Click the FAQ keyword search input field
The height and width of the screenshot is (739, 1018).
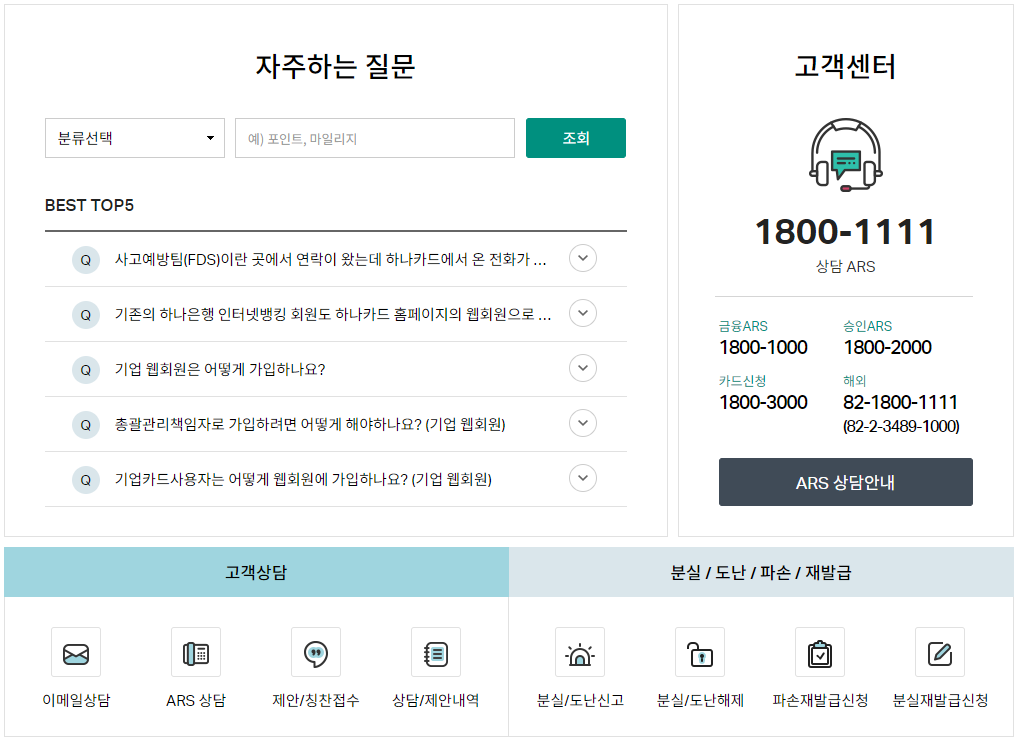click(374, 138)
